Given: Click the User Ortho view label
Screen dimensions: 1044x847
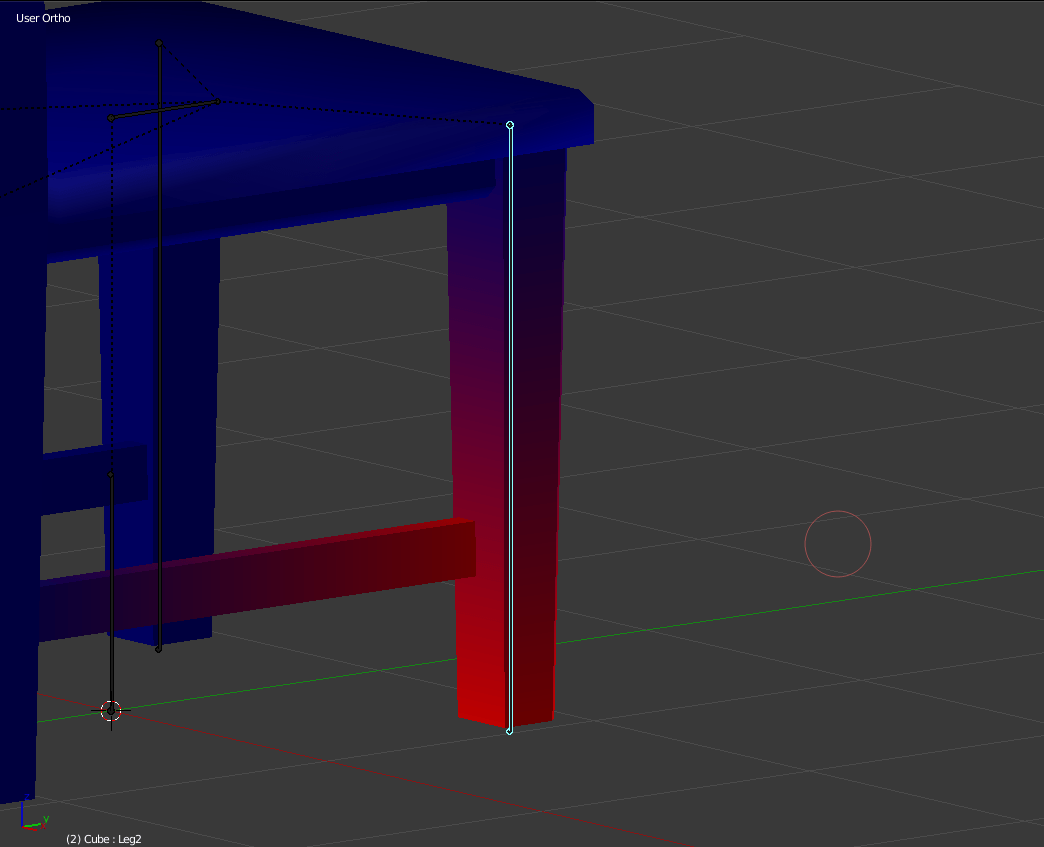Looking at the screenshot, I should click(x=43, y=18).
